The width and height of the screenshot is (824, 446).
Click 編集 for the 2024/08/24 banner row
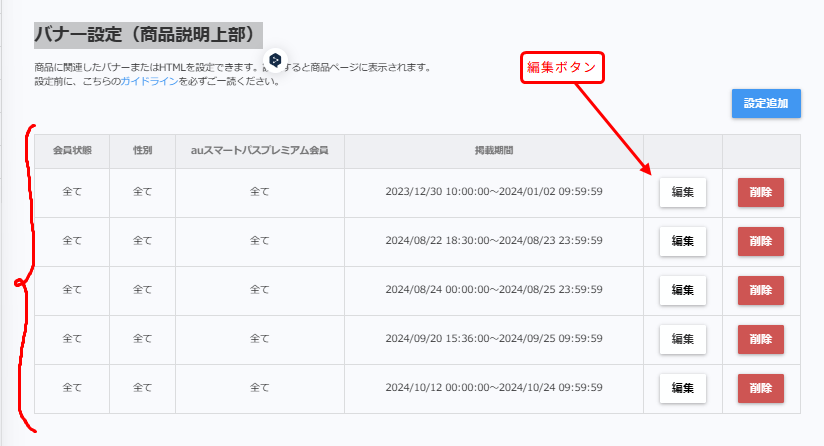(x=682, y=290)
